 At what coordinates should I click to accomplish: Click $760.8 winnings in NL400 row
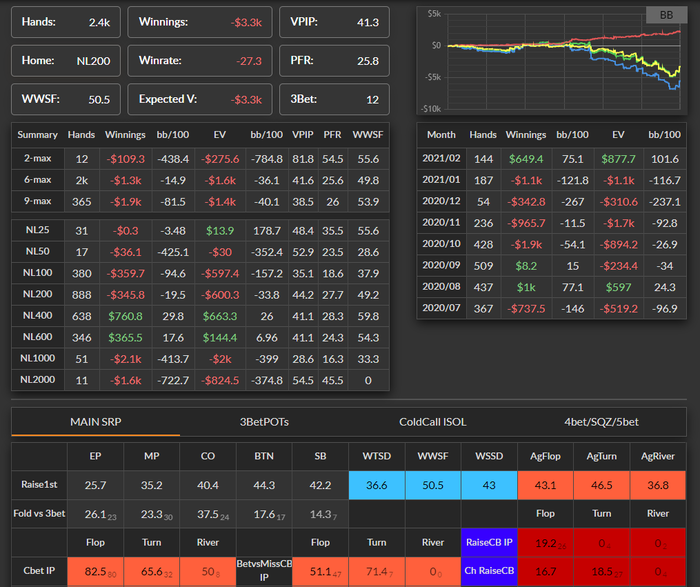[125, 316]
